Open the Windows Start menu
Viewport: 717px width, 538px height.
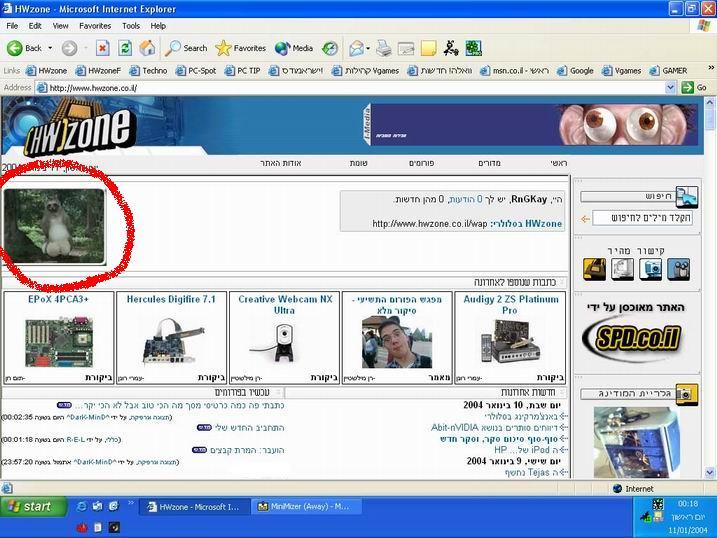33,506
